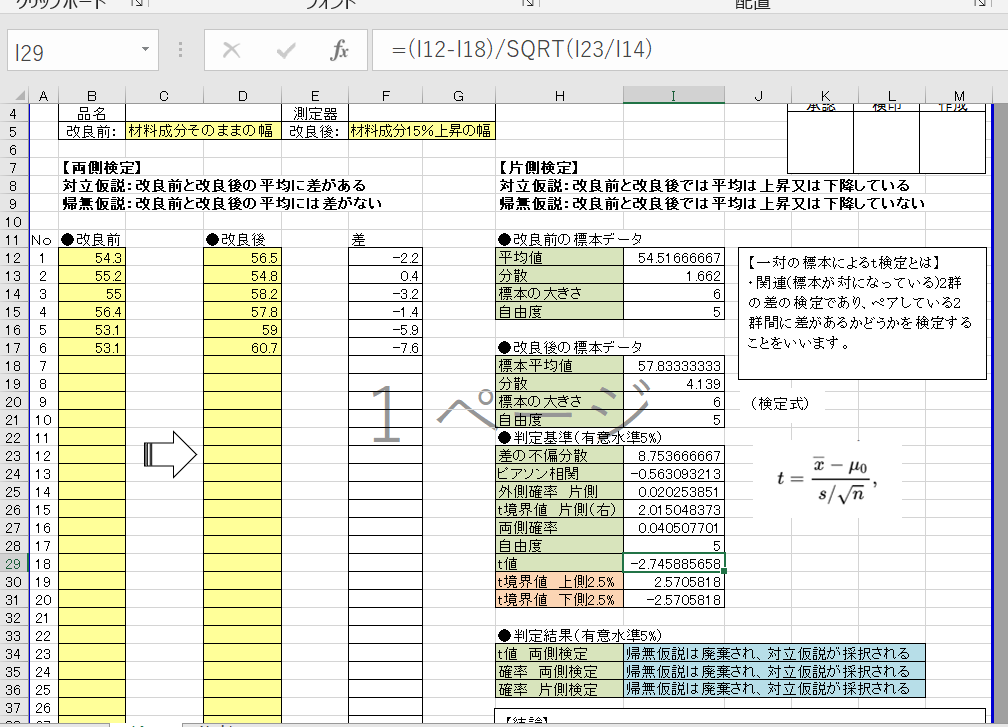Select column I header
The height and width of the screenshot is (727, 1008).
point(674,96)
